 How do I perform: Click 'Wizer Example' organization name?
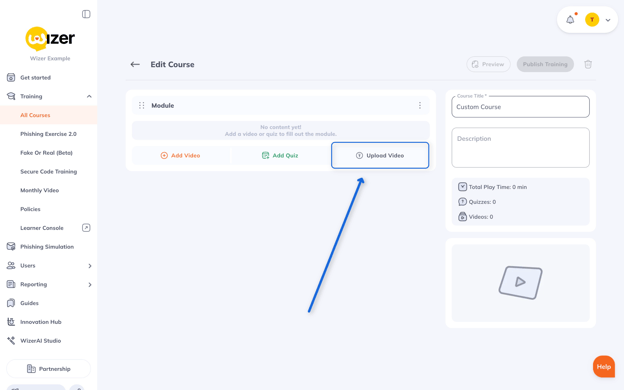click(x=50, y=58)
